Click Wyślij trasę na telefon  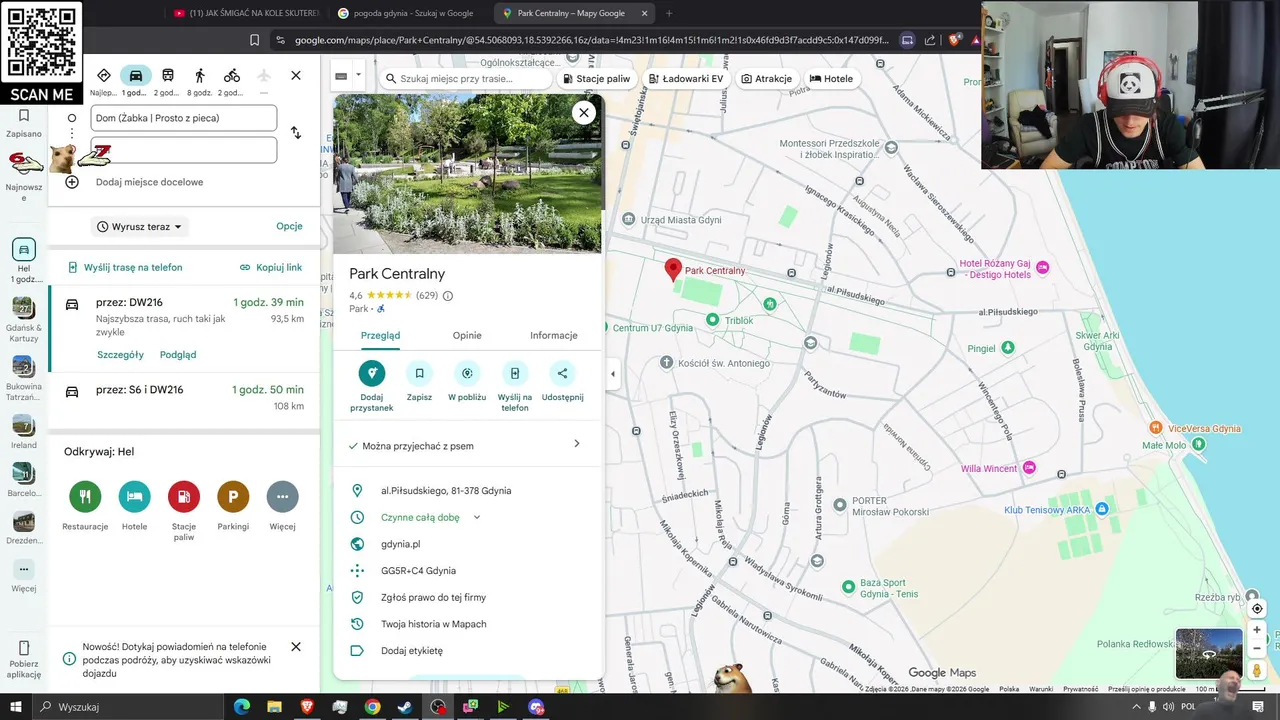125,268
